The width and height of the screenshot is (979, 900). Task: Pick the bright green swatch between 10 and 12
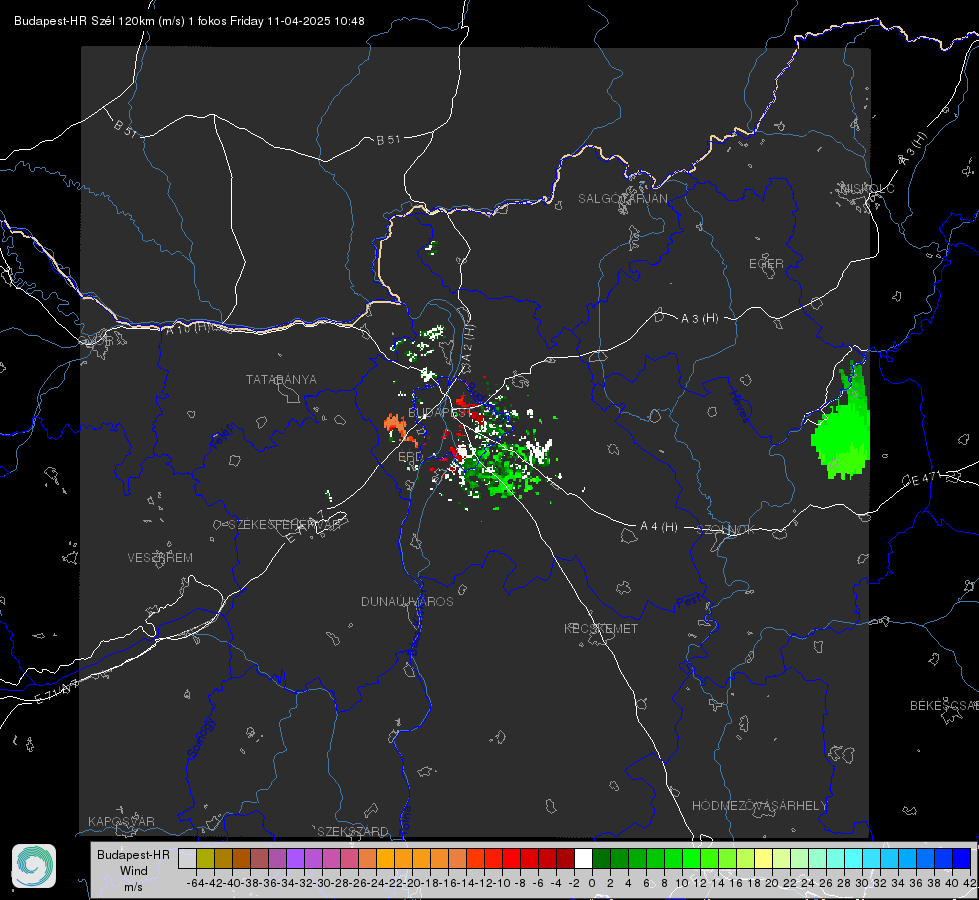pos(692,858)
